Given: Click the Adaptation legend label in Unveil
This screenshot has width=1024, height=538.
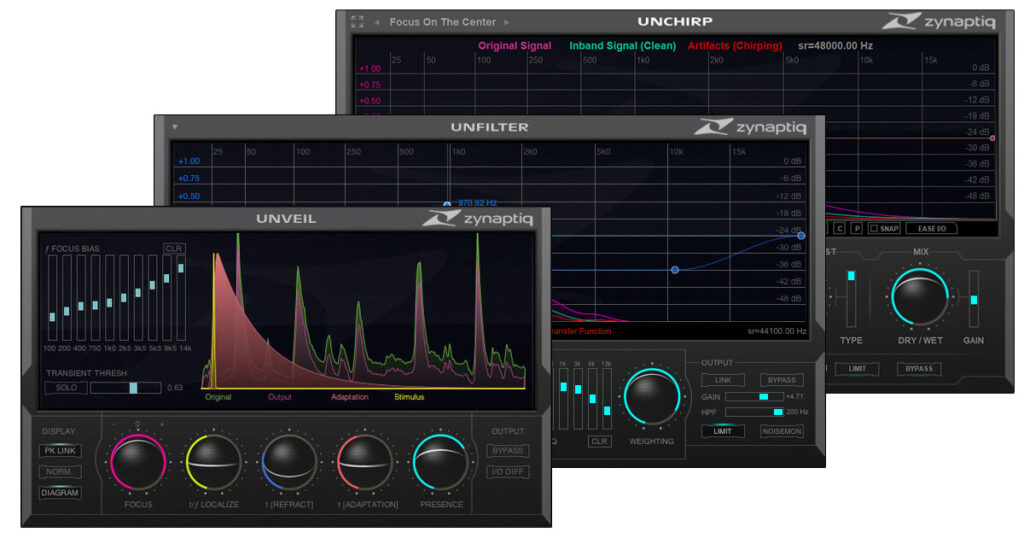Looking at the screenshot, I should click(349, 397).
